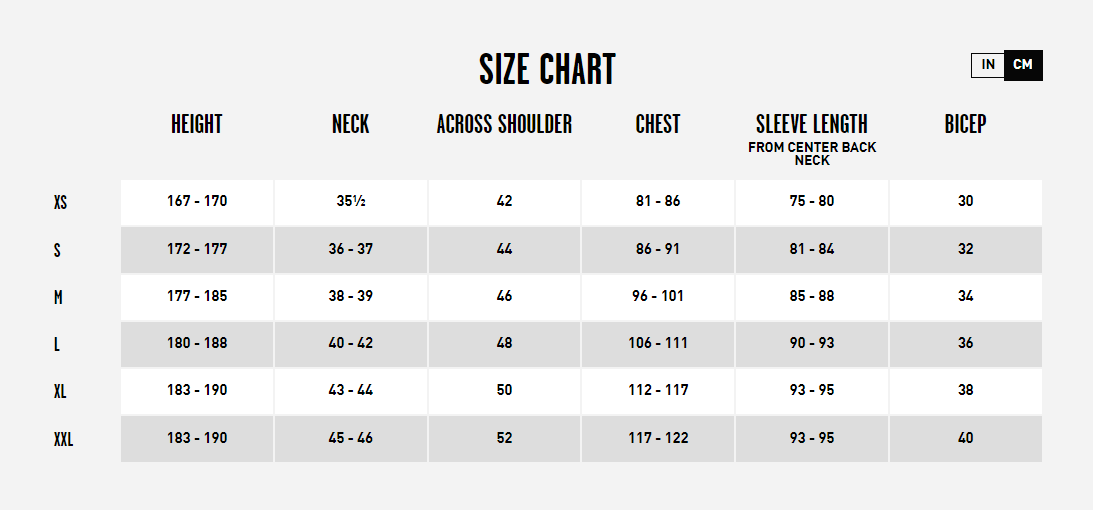Click the HEIGHT column header
1093x510 pixels.
[x=197, y=124]
